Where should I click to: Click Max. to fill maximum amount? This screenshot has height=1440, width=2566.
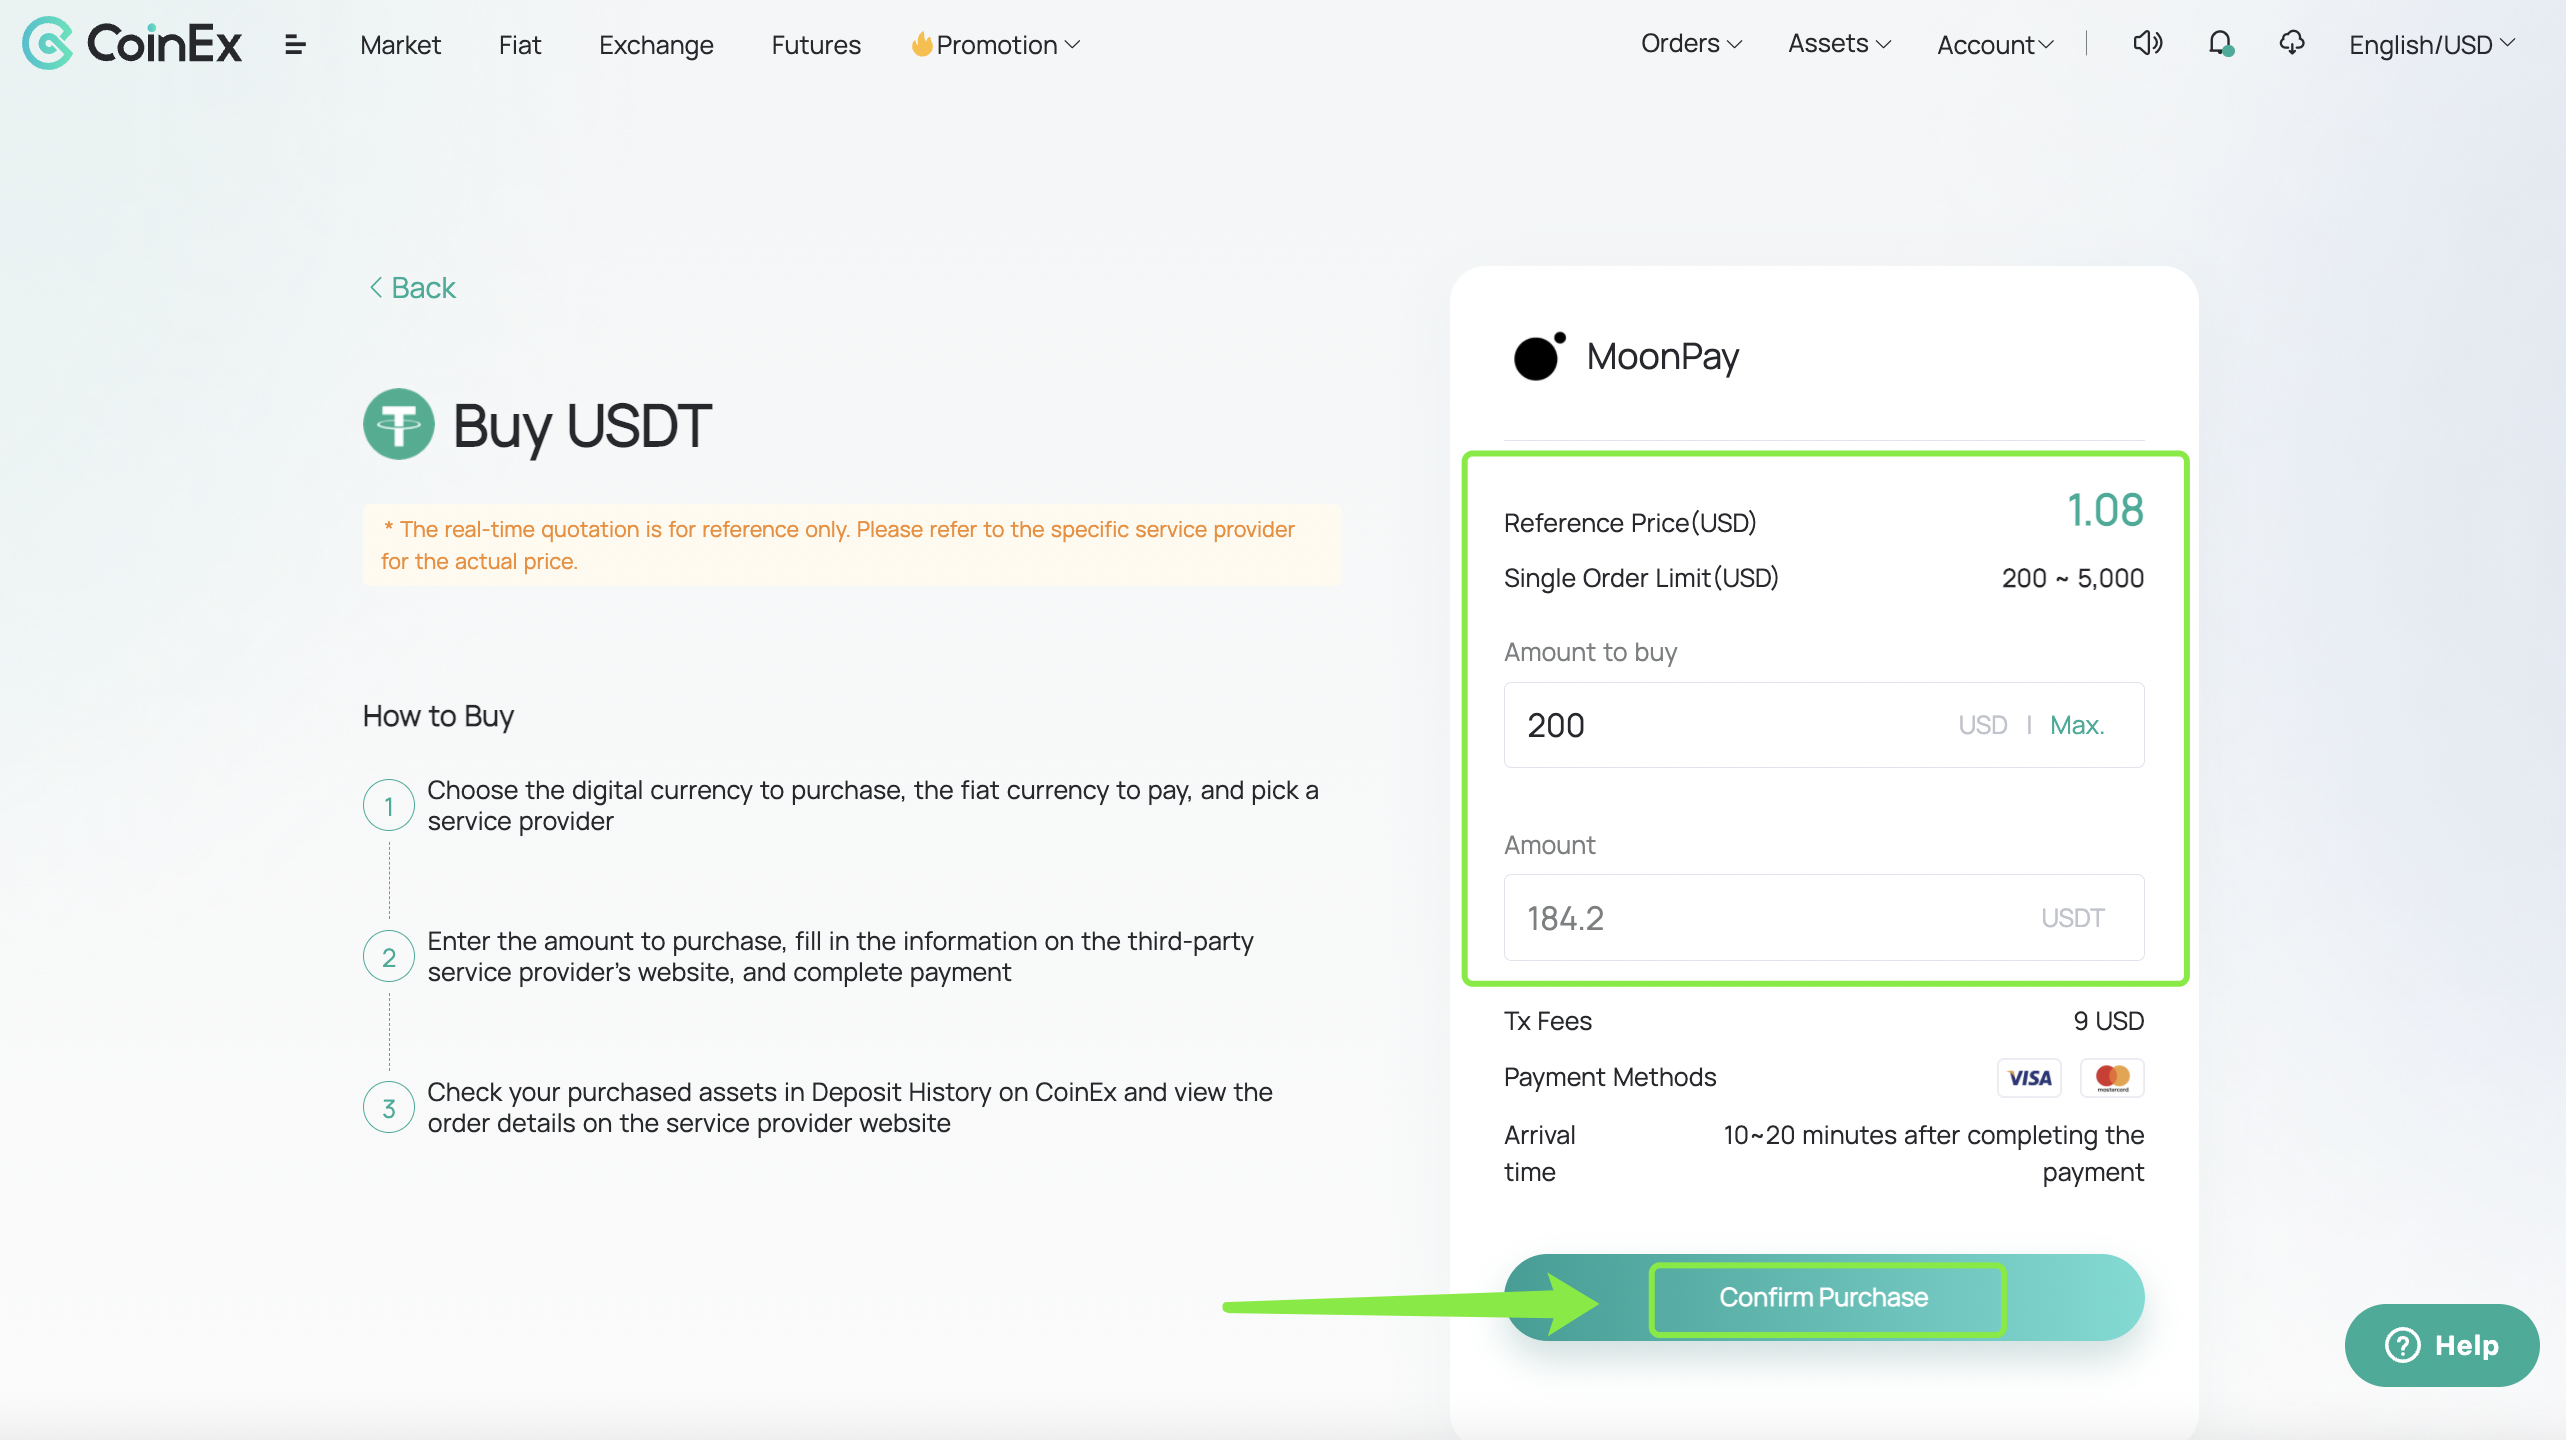pyautogui.click(x=2077, y=725)
